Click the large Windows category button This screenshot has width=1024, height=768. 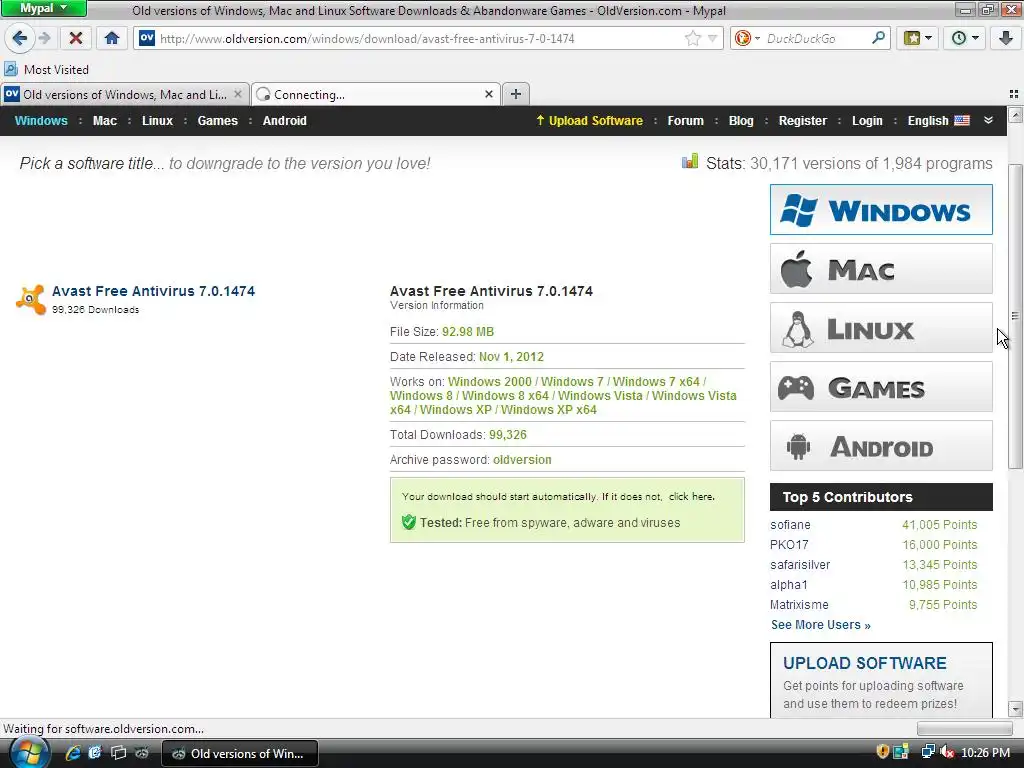coord(881,210)
